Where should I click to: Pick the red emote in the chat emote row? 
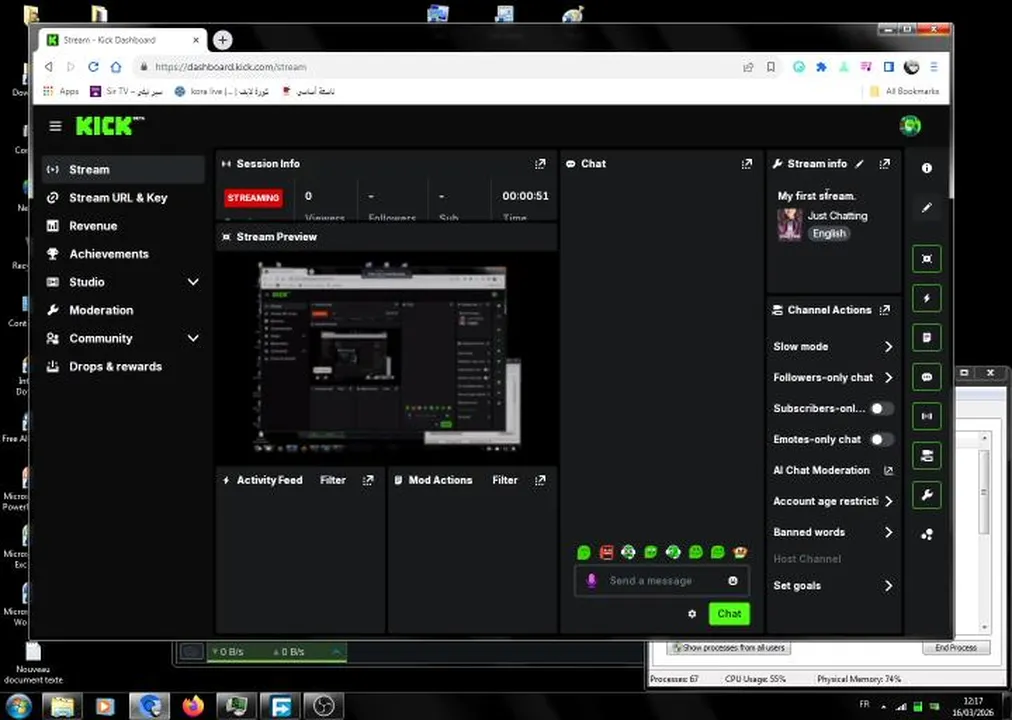[606, 552]
